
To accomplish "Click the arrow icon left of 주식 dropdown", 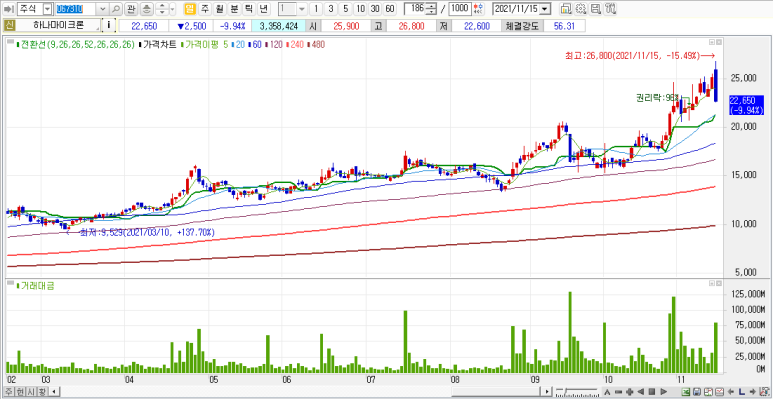I will (9, 9).
